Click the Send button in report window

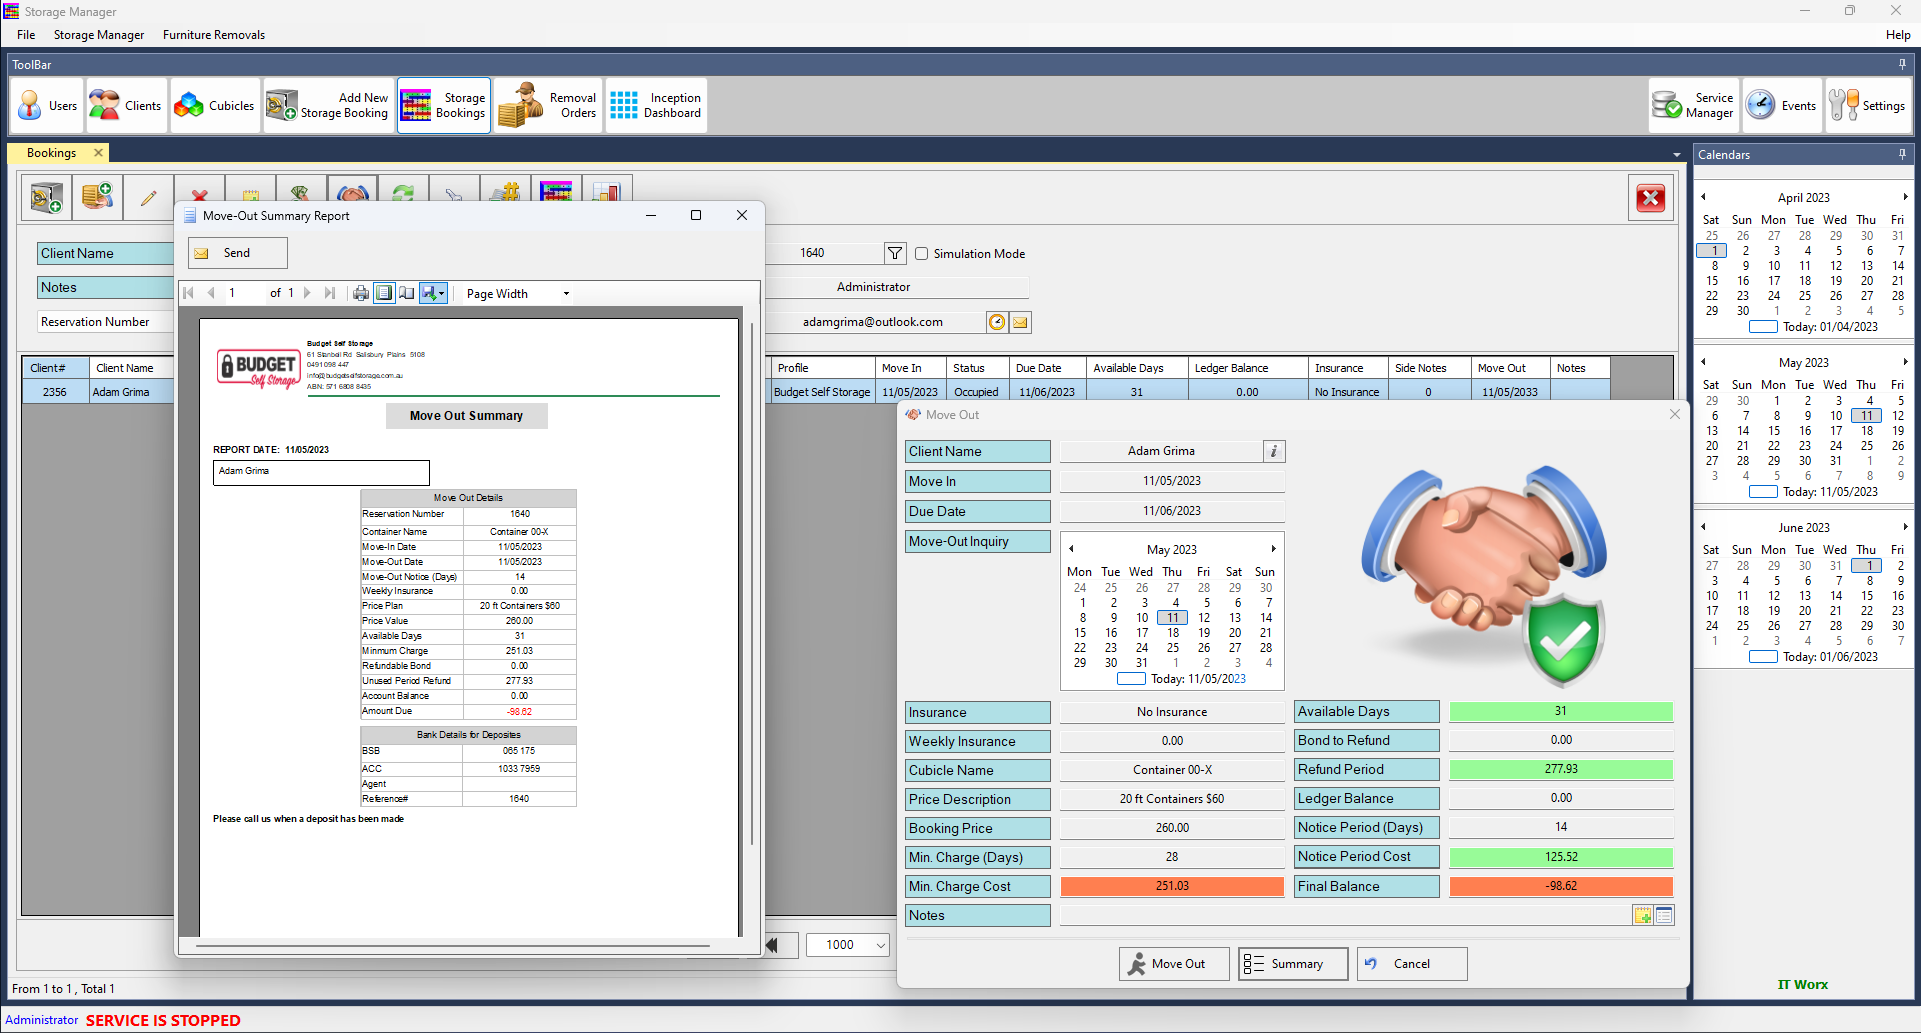tap(237, 253)
